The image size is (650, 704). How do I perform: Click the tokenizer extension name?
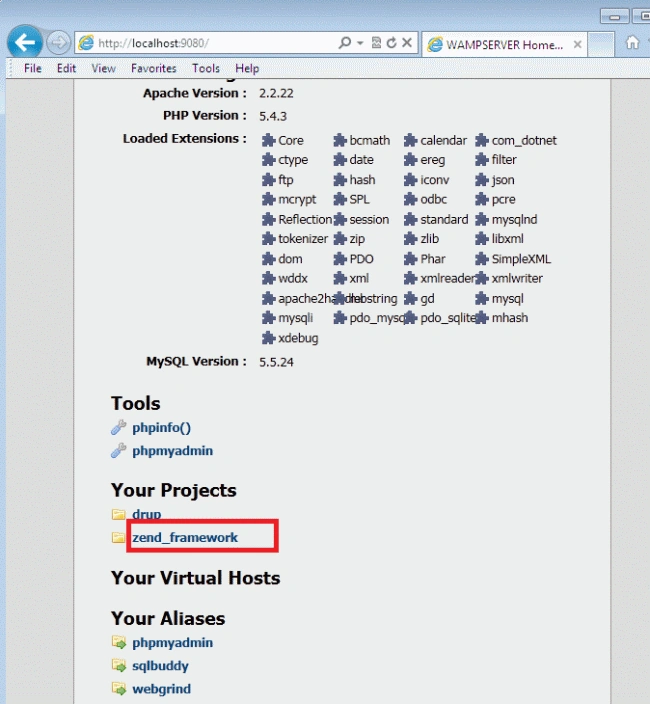pyautogui.click(x=303, y=239)
